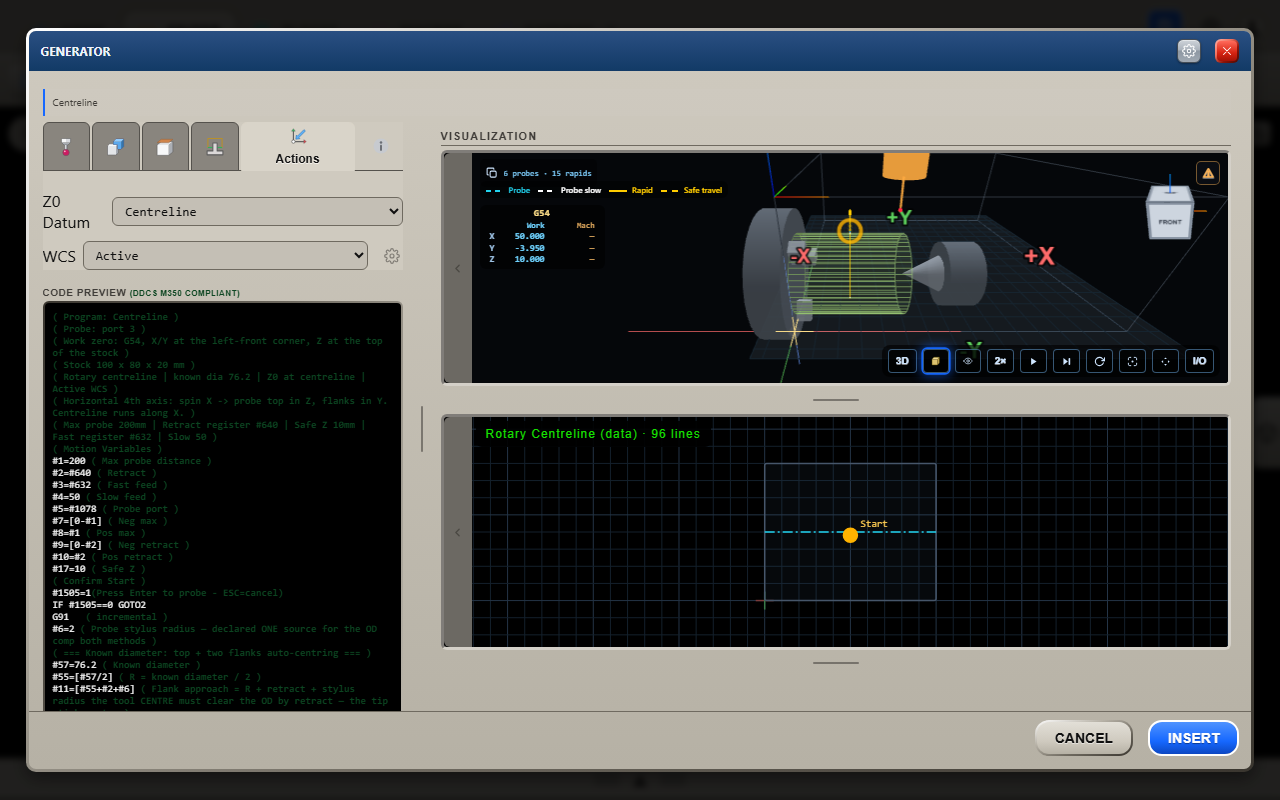Screen dimensions: 1280x800
Task: Toggle the 3D view mode button
Action: (902, 361)
